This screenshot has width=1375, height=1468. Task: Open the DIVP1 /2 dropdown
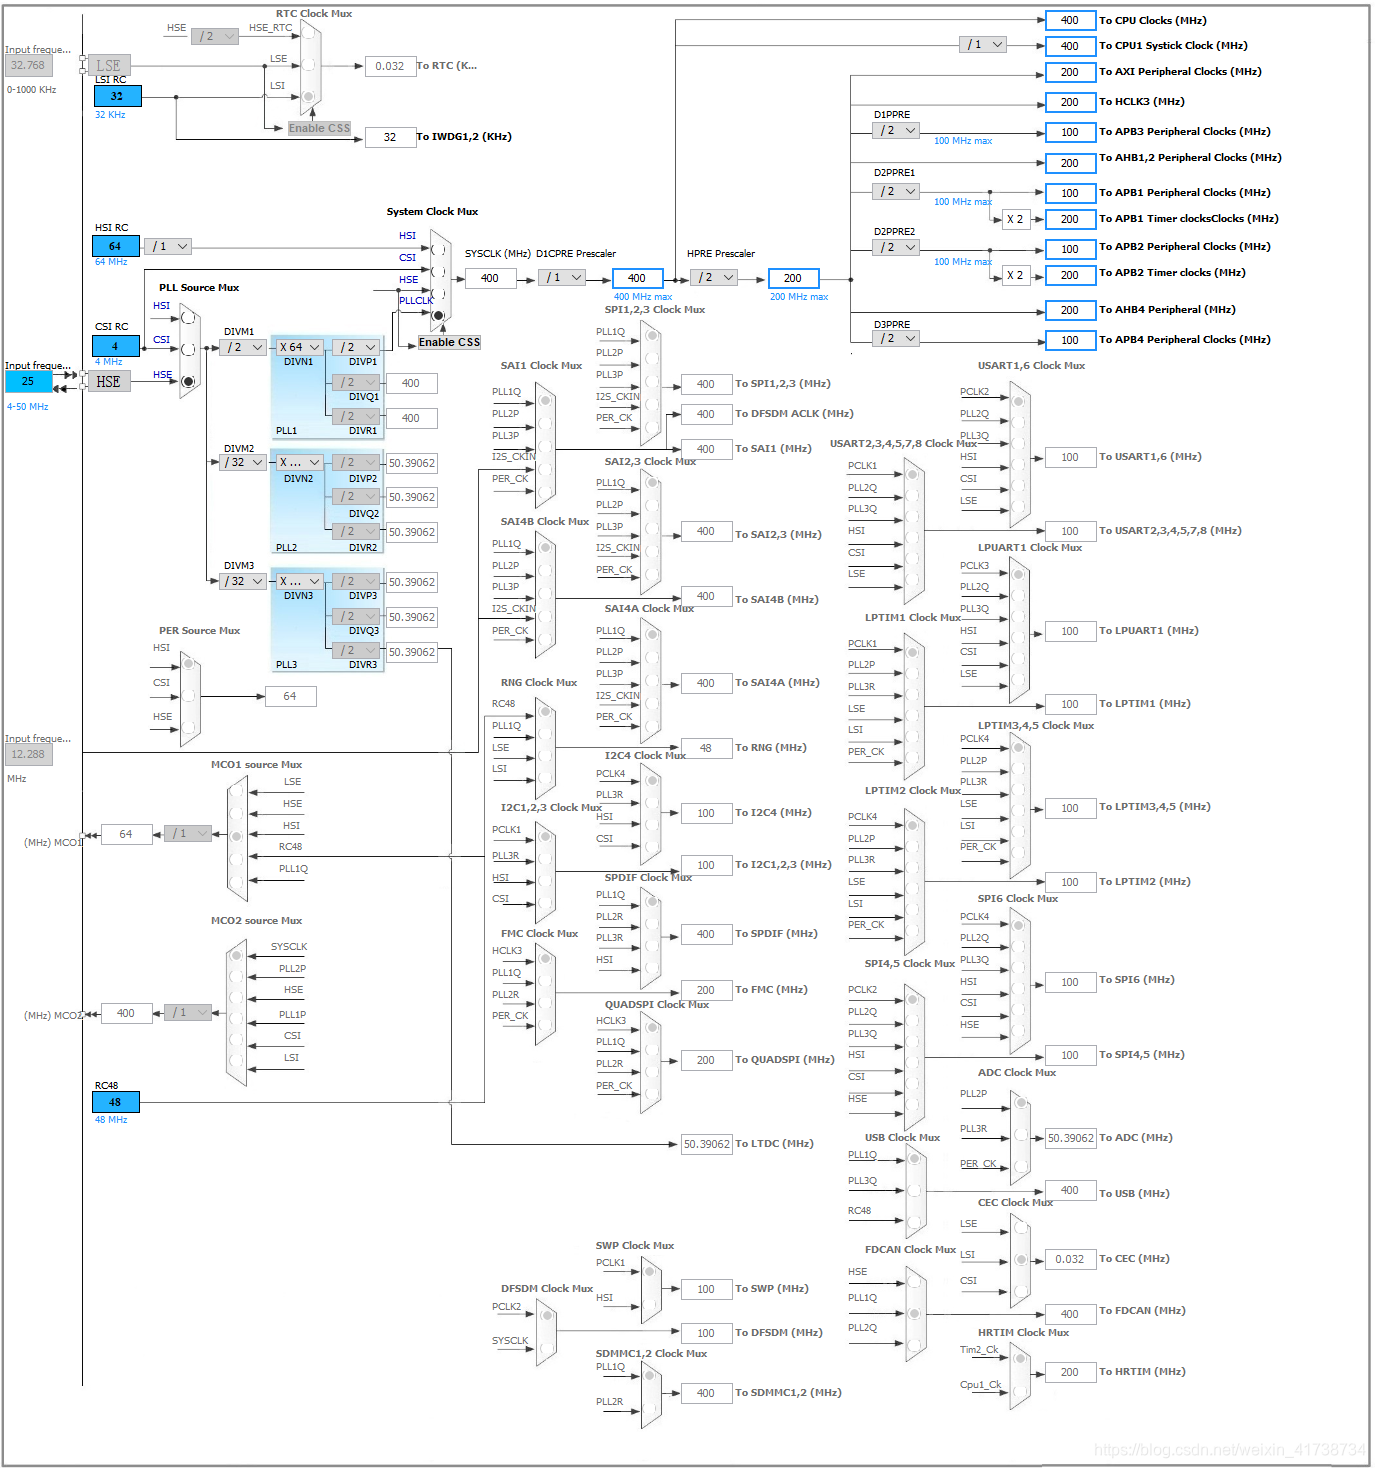click(x=356, y=347)
